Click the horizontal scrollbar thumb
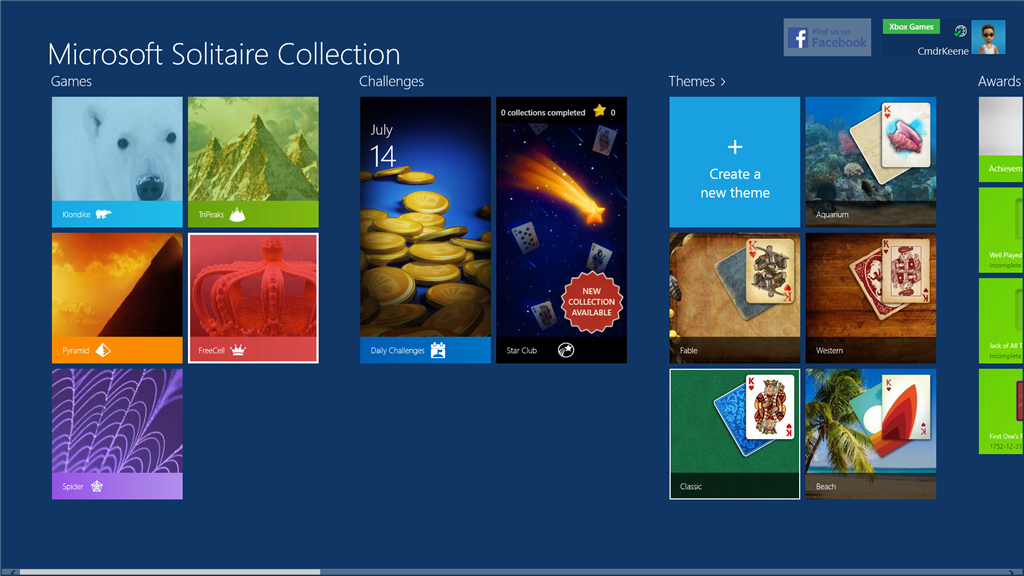The height and width of the screenshot is (576, 1024). click(x=170, y=572)
